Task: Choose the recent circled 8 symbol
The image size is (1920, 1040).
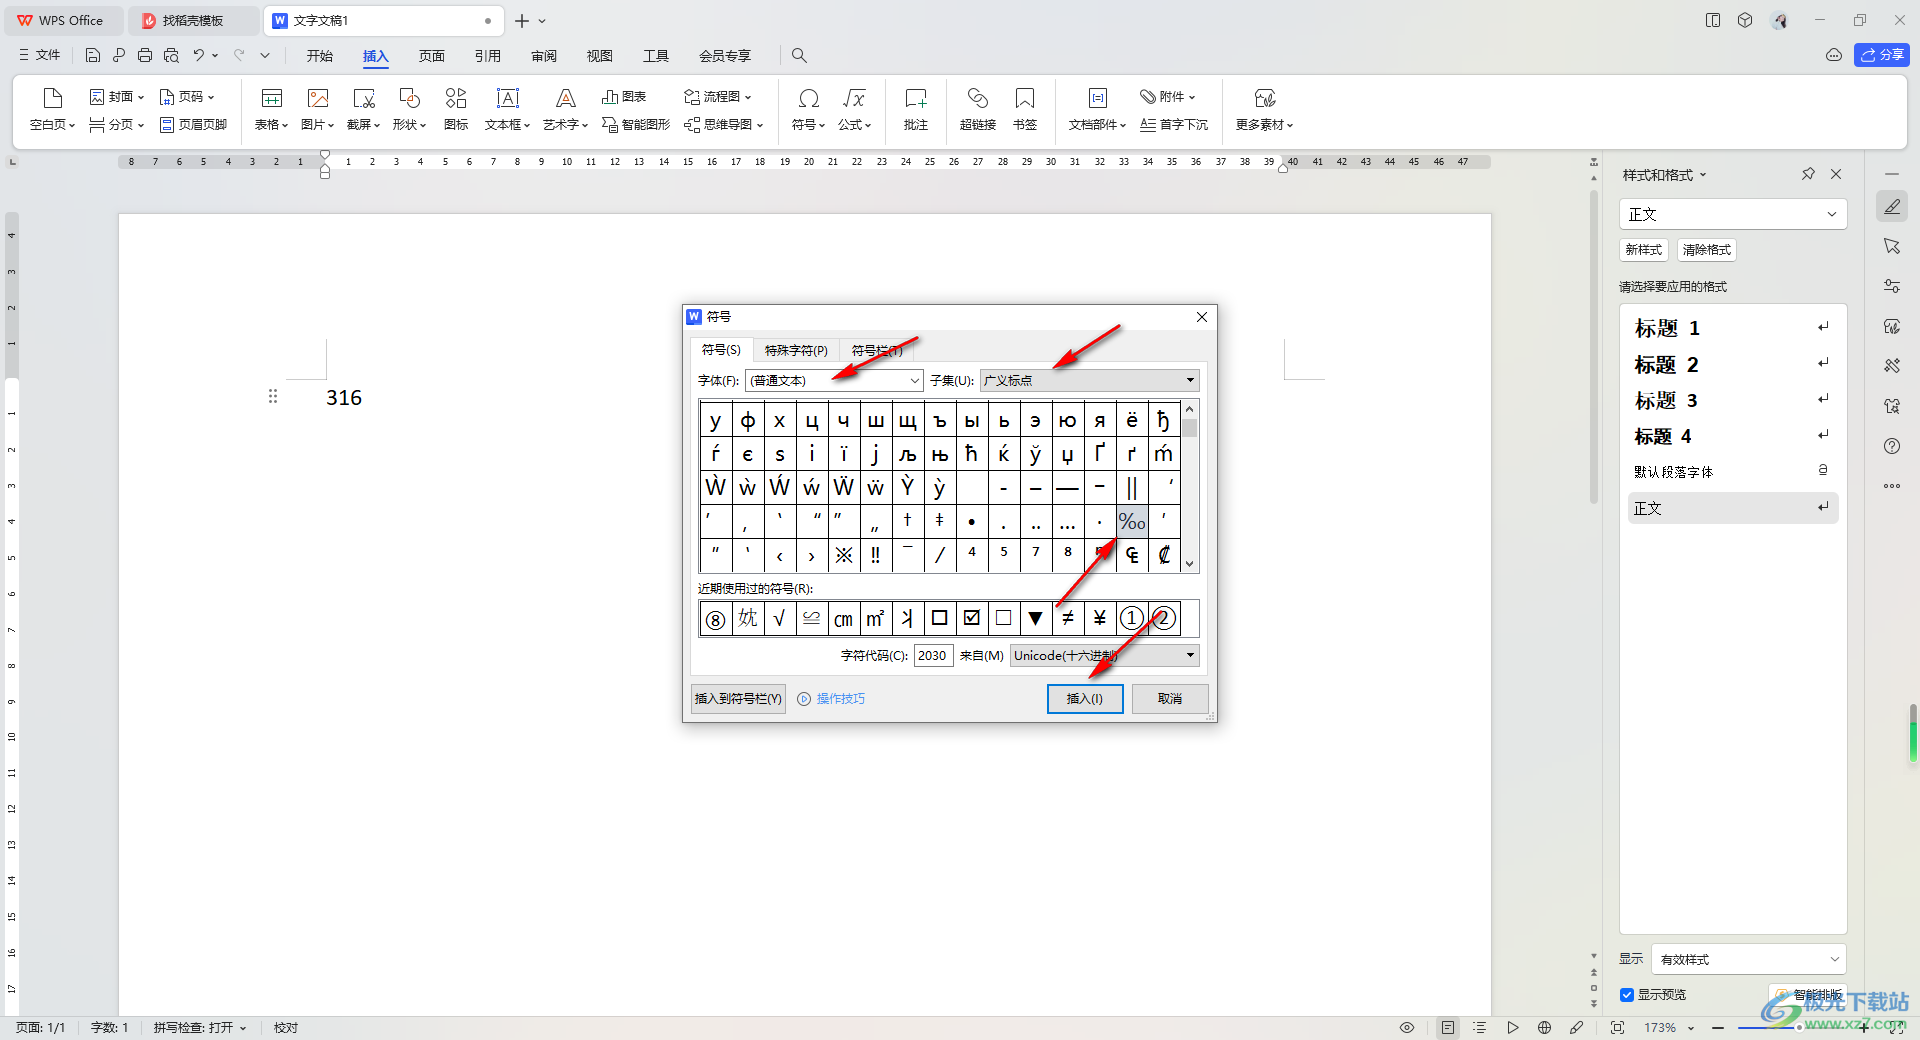Action: (715, 618)
